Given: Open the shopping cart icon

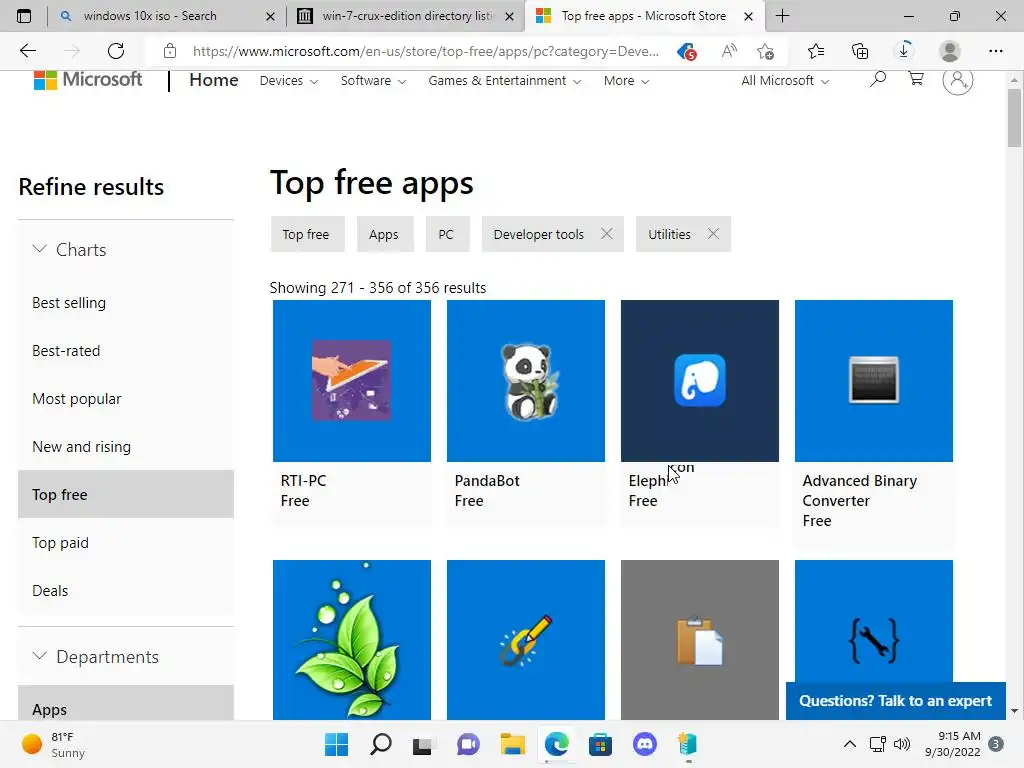Looking at the screenshot, I should click(916, 80).
